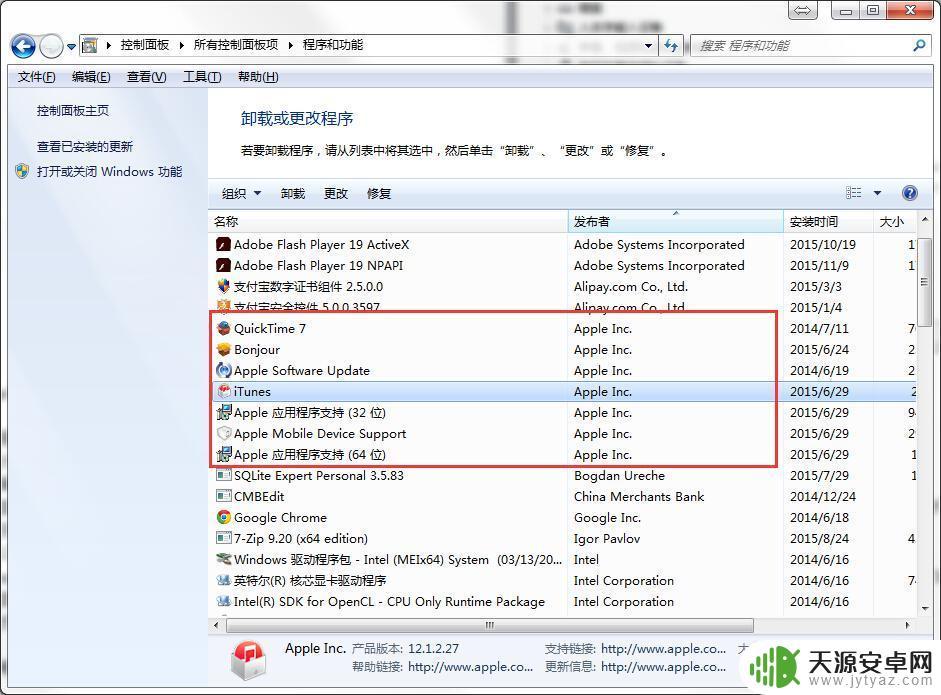Open the 文件(F) menu

37,77
